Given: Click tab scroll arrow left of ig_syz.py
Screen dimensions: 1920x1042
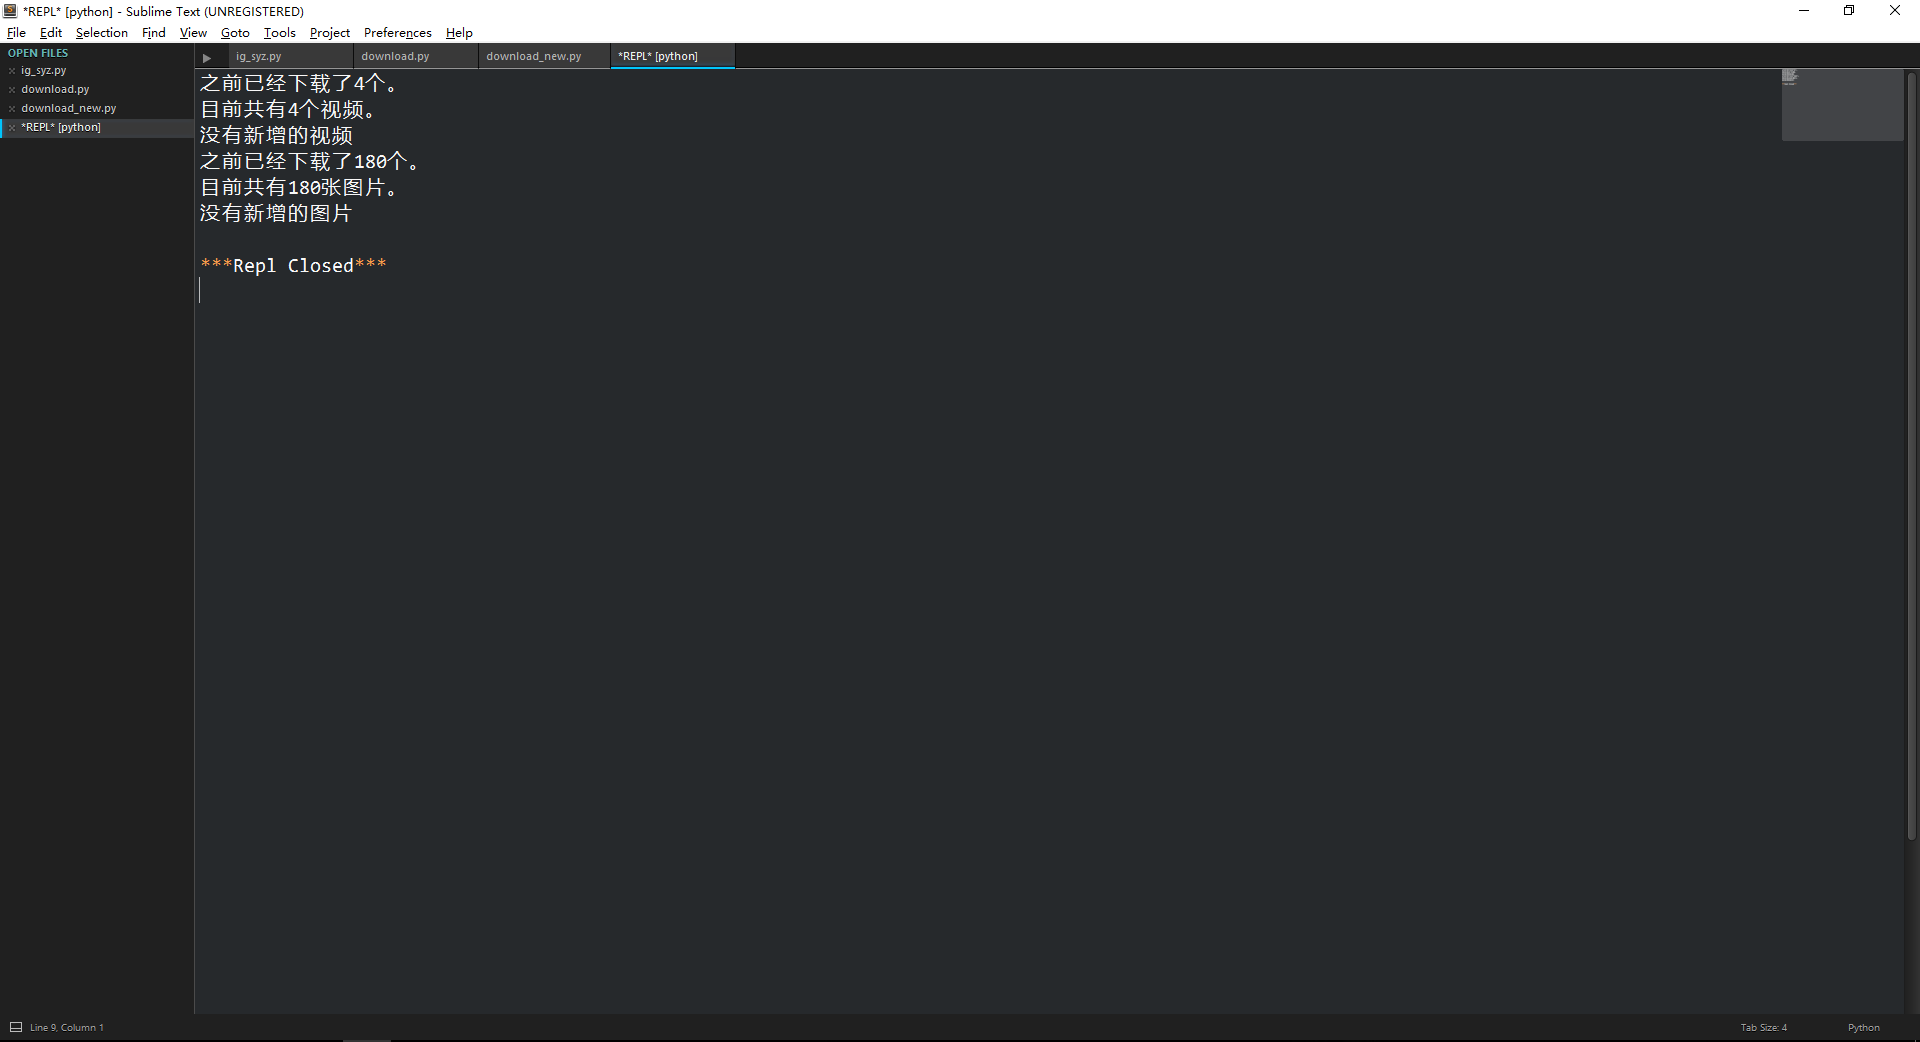Looking at the screenshot, I should [x=207, y=58].
